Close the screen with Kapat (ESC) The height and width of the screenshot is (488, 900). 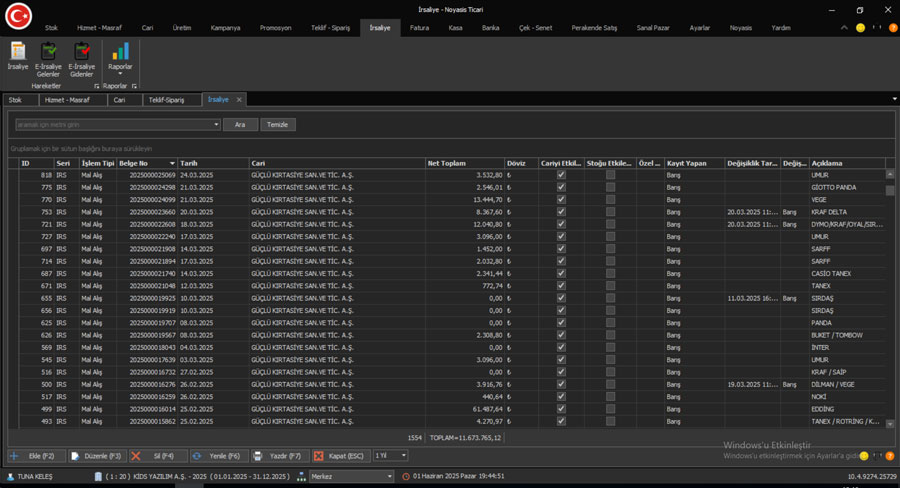(341, 456)
